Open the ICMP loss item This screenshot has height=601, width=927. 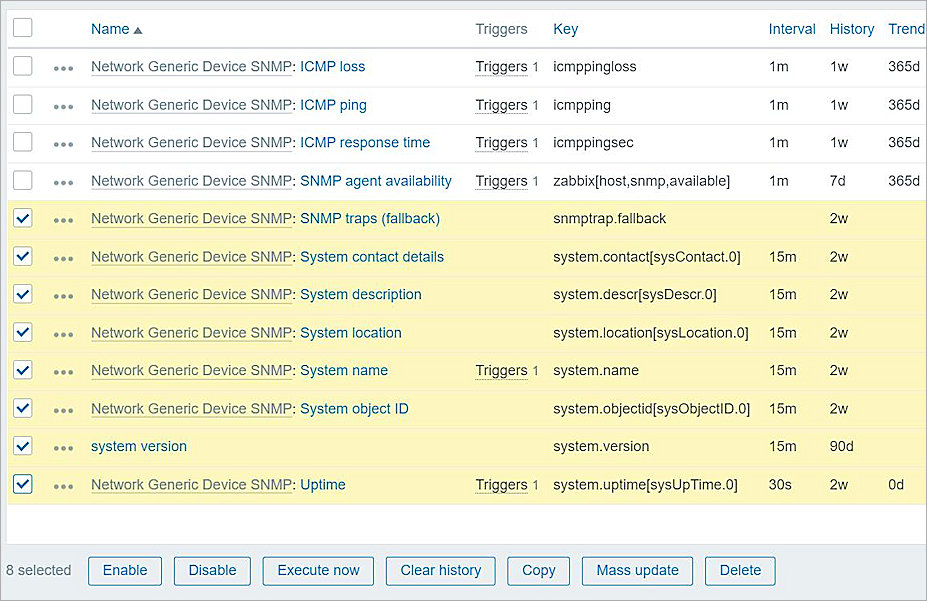coord(332,66)
